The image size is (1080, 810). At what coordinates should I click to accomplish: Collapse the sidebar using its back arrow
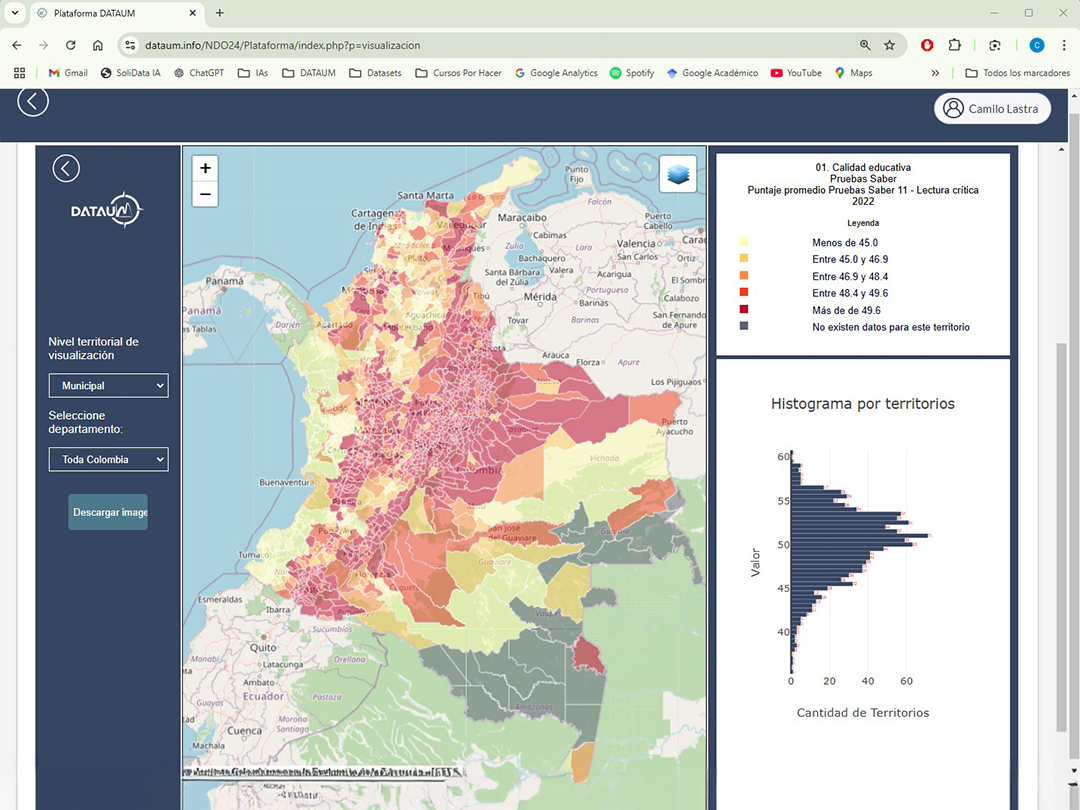click(x=66, y=168)
